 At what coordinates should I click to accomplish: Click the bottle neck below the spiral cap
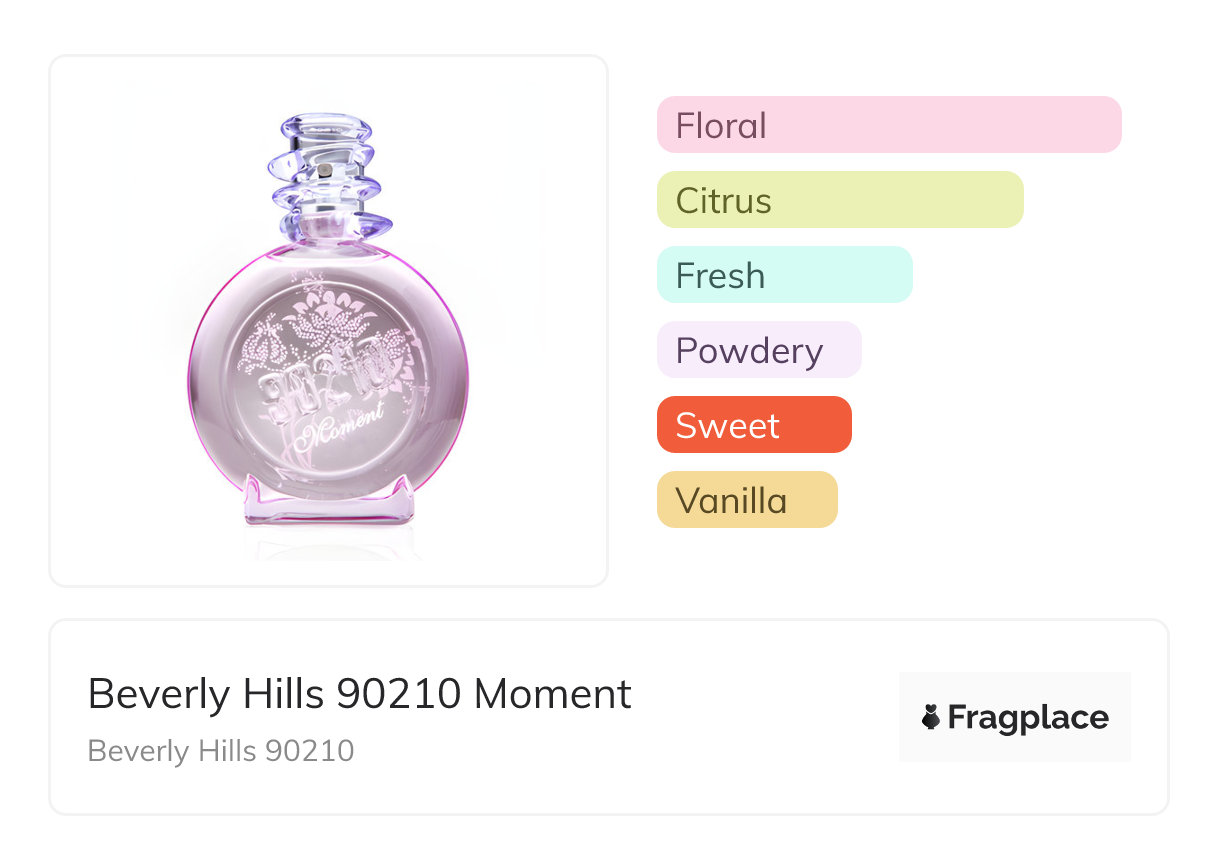[328, 232]
